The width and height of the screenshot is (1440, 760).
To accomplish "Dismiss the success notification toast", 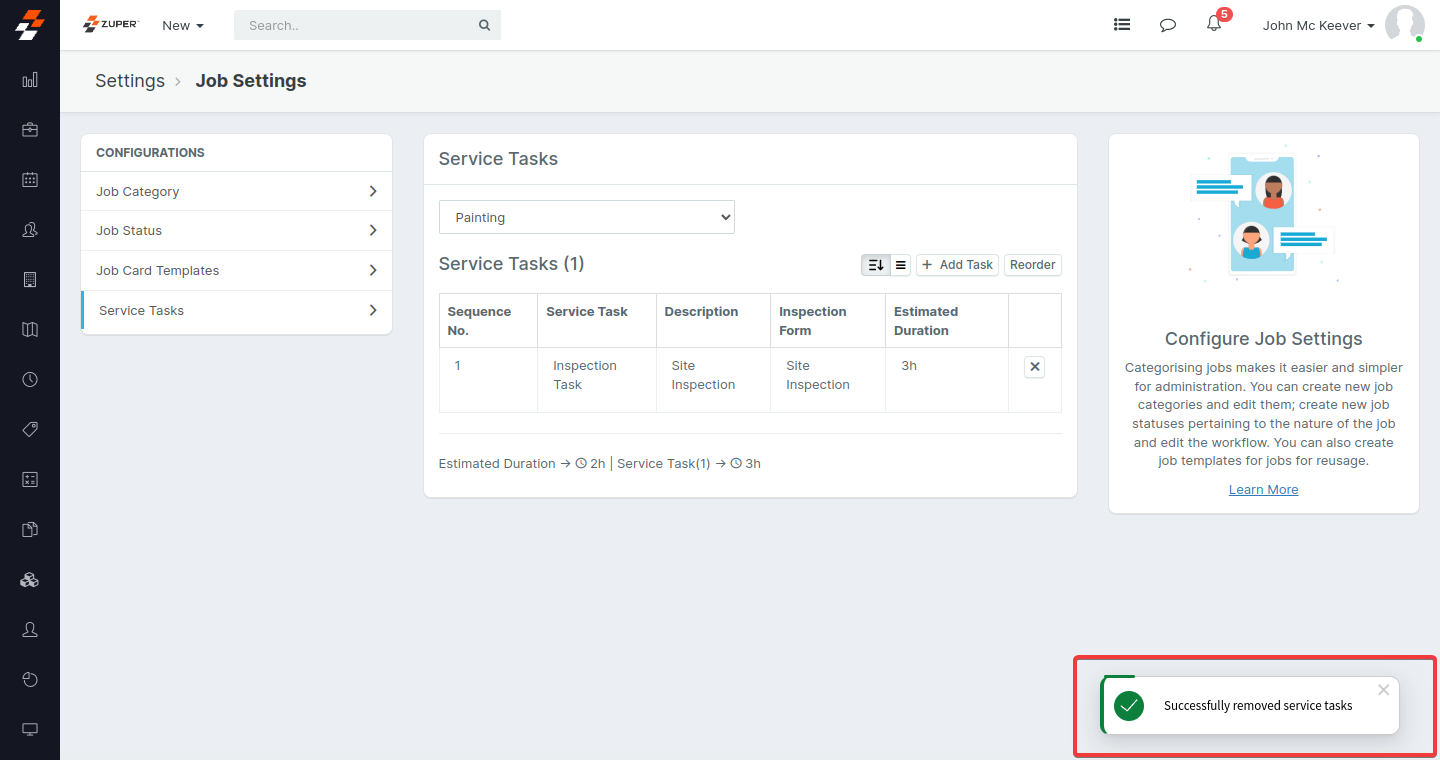I will click(1384, 690).
